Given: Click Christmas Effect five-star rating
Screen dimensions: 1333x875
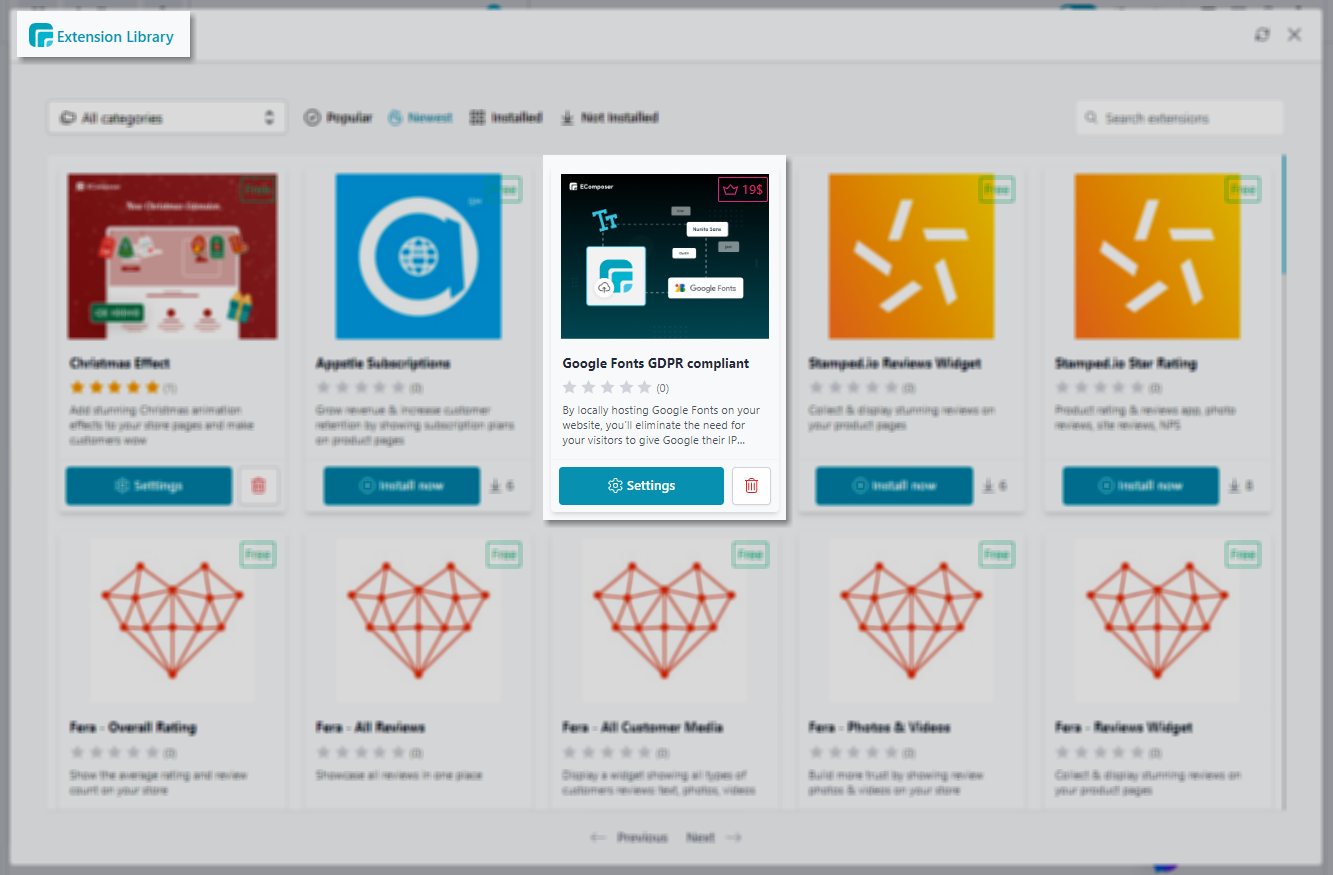Looking at the screenshot, I should click(114, 388).
